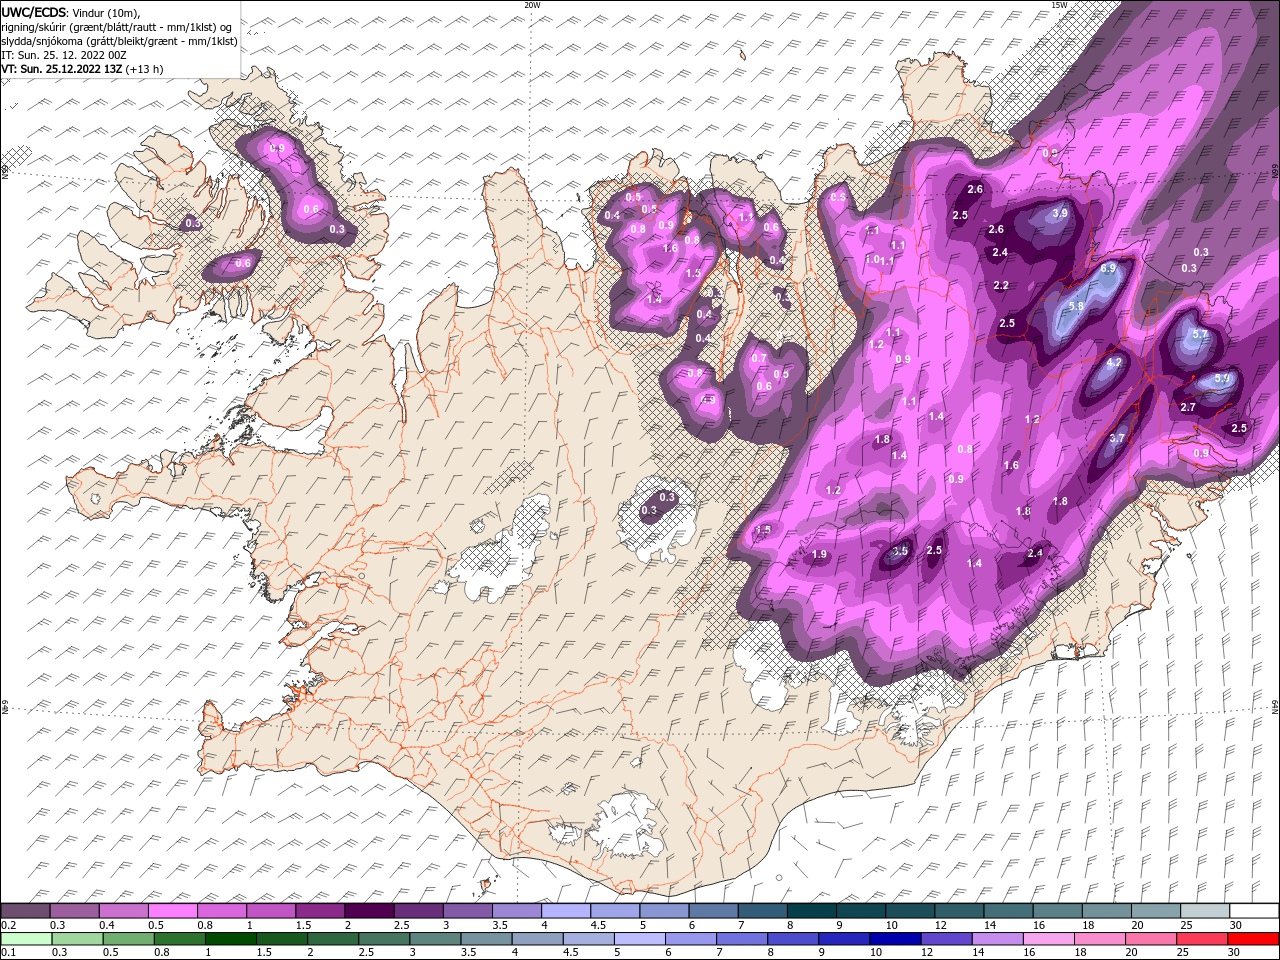Click the initial time line 'IT: Sun. 25. 12. 2022 00Z'

pos(64,55)
